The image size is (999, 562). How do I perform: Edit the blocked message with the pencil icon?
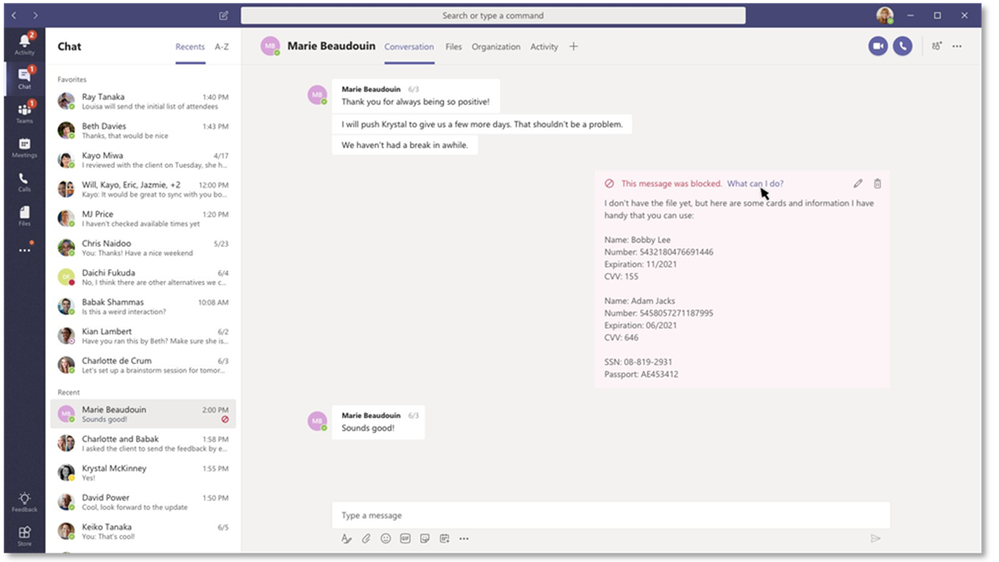(858, 184)
